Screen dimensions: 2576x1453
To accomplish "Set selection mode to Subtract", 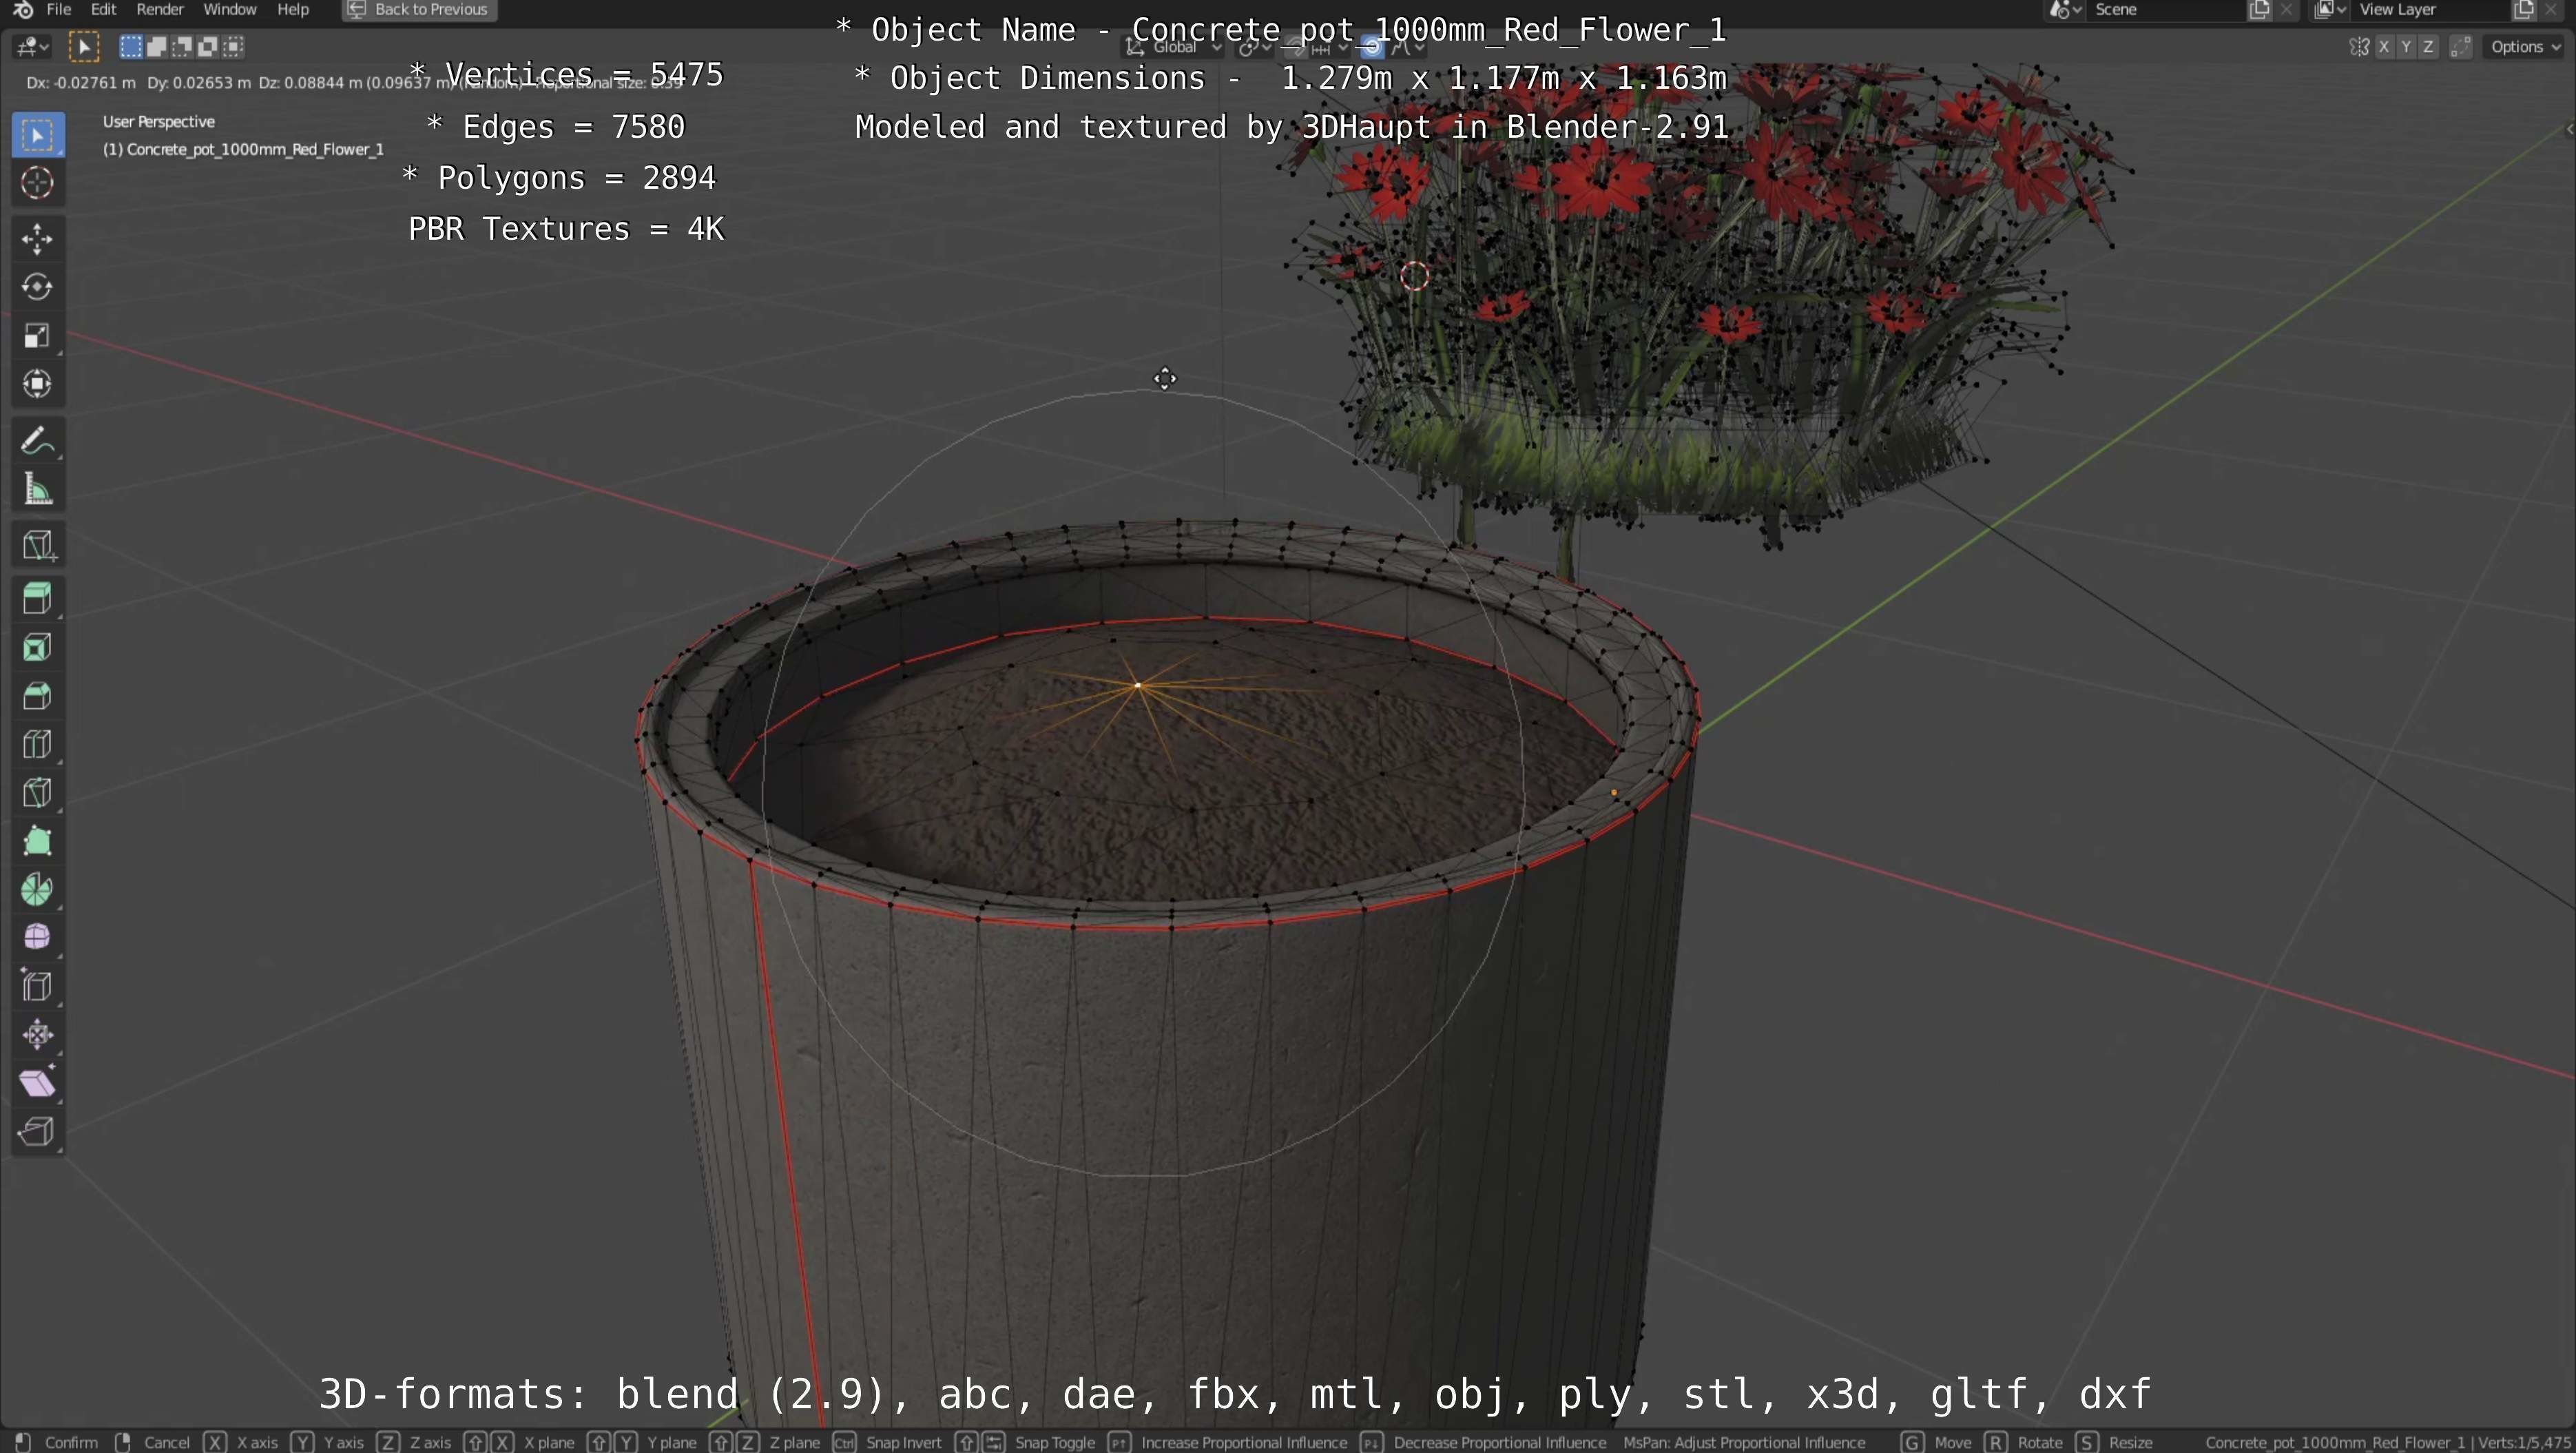I will pyautogui.click(x=182, y=46).
